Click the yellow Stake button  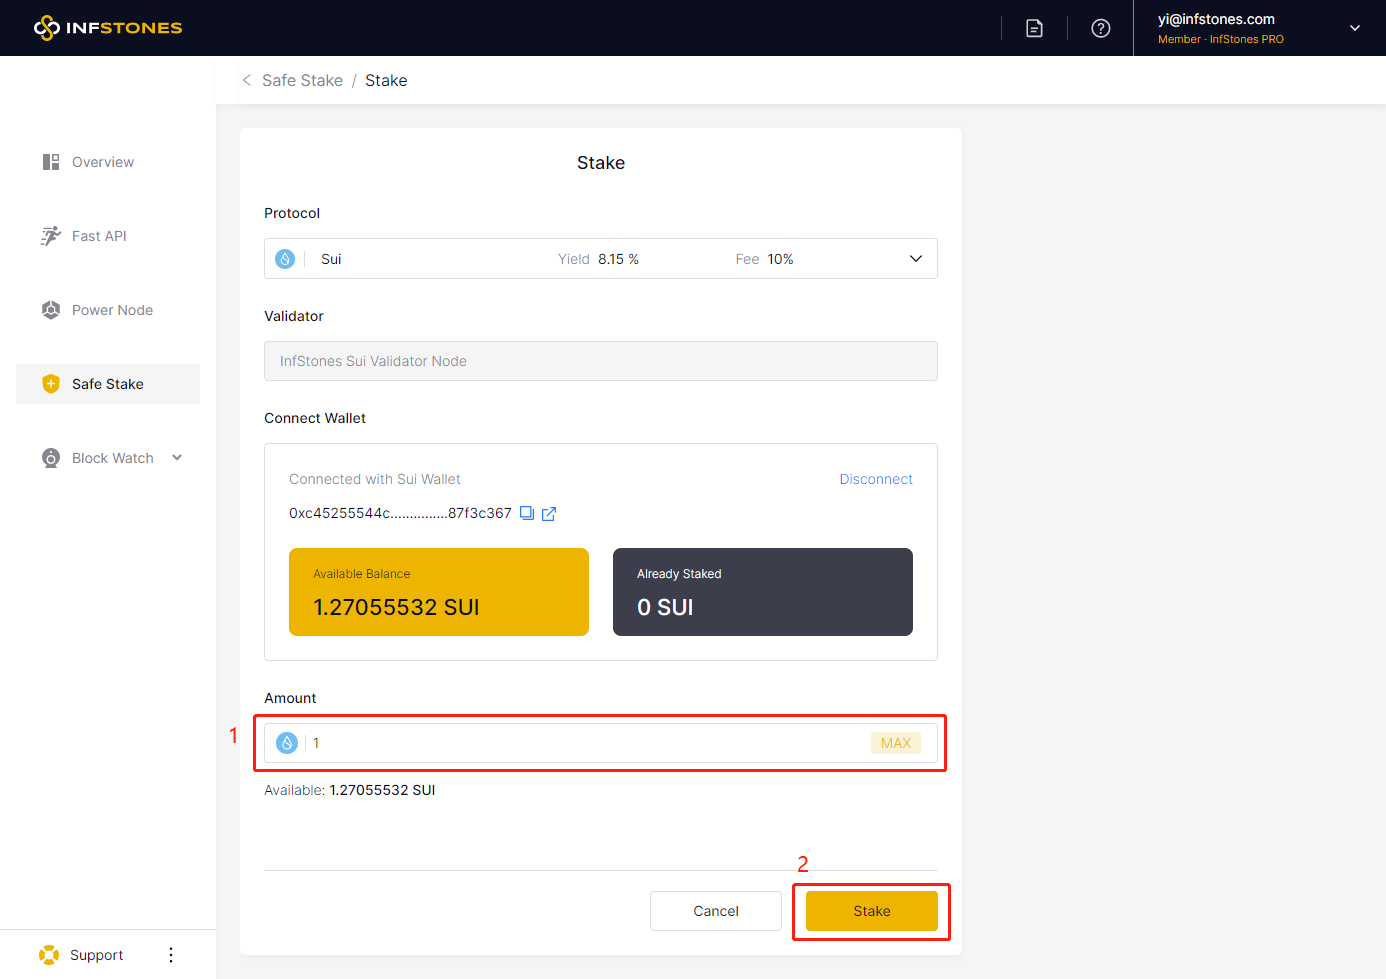point(872,911)
